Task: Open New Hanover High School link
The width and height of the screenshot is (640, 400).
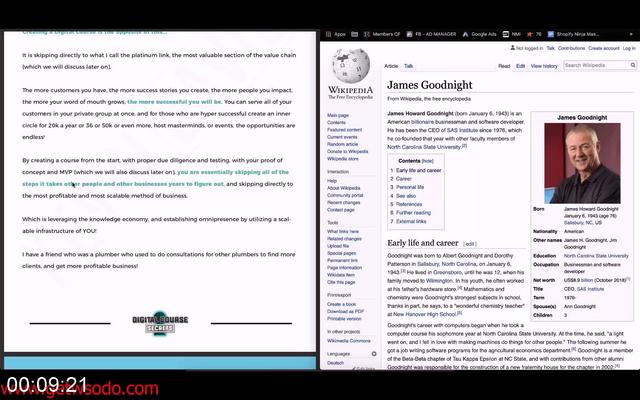Action: tap(424, 314)
